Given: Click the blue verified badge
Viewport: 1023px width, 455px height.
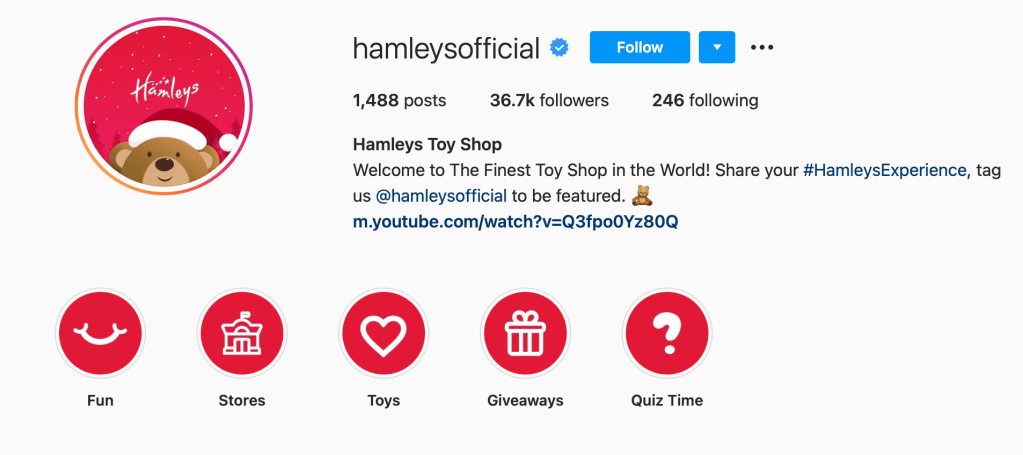Looking at the screenshot, I should point(559,48).
